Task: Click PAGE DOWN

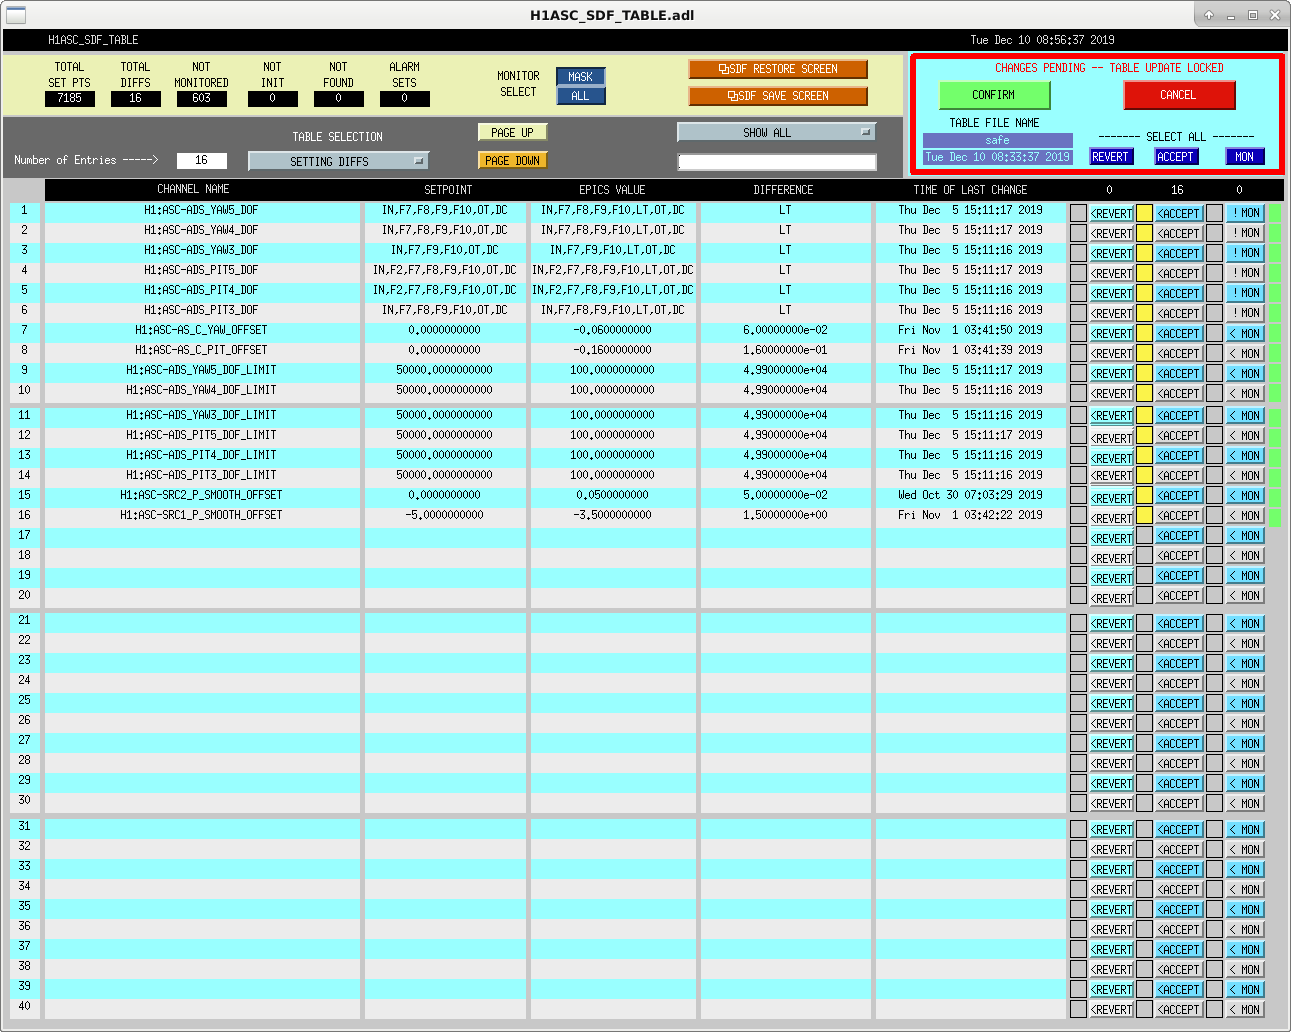Action: [x=512, y=160]
